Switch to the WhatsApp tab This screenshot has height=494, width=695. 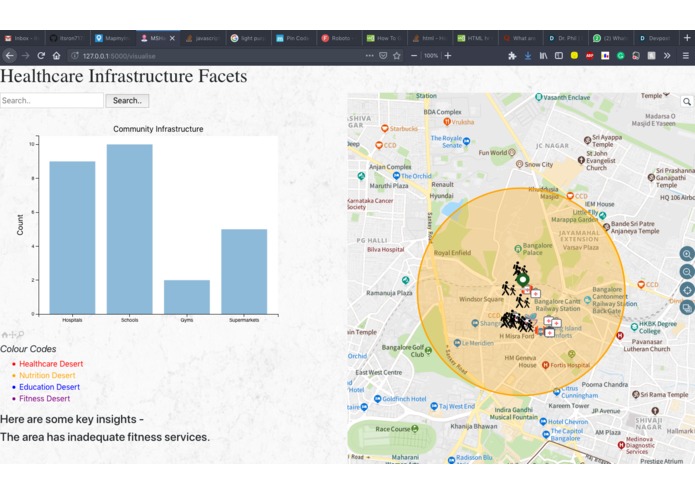pyautogui.click(x=610, y=39)
